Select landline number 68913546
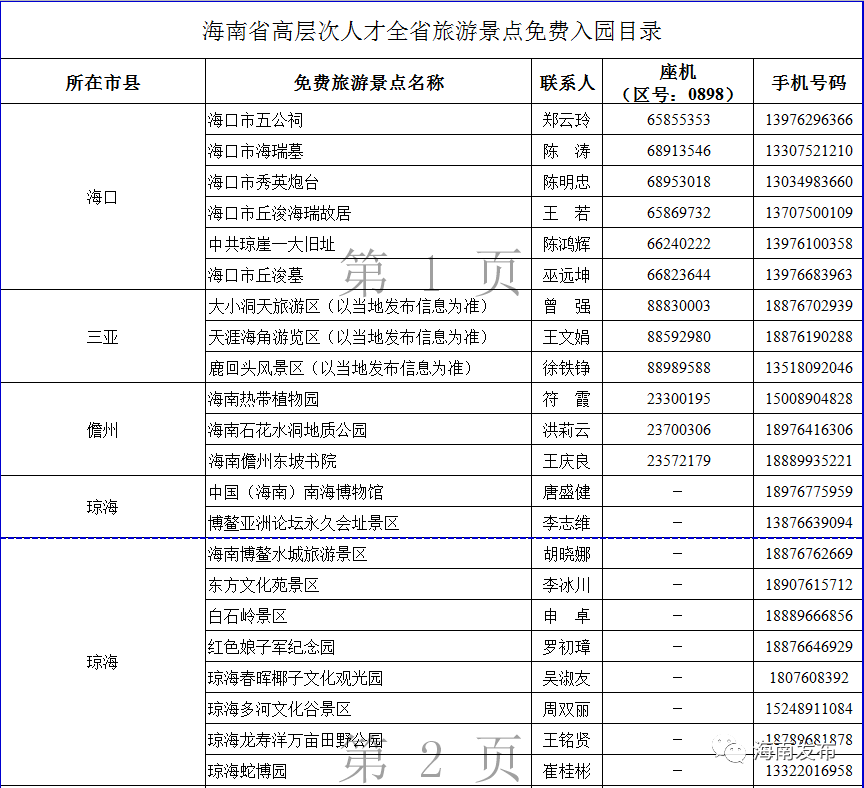This screenshot has width=864, height=788. tap(678, 150)
